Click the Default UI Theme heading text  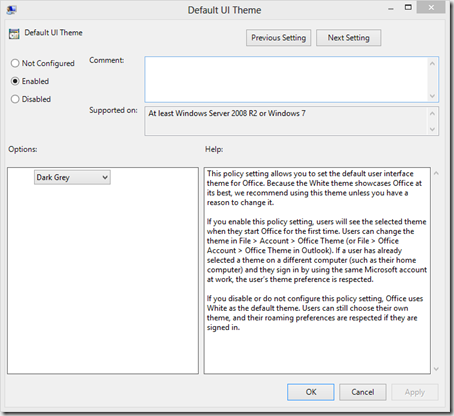pyautogui.click(x=53, y=33)
